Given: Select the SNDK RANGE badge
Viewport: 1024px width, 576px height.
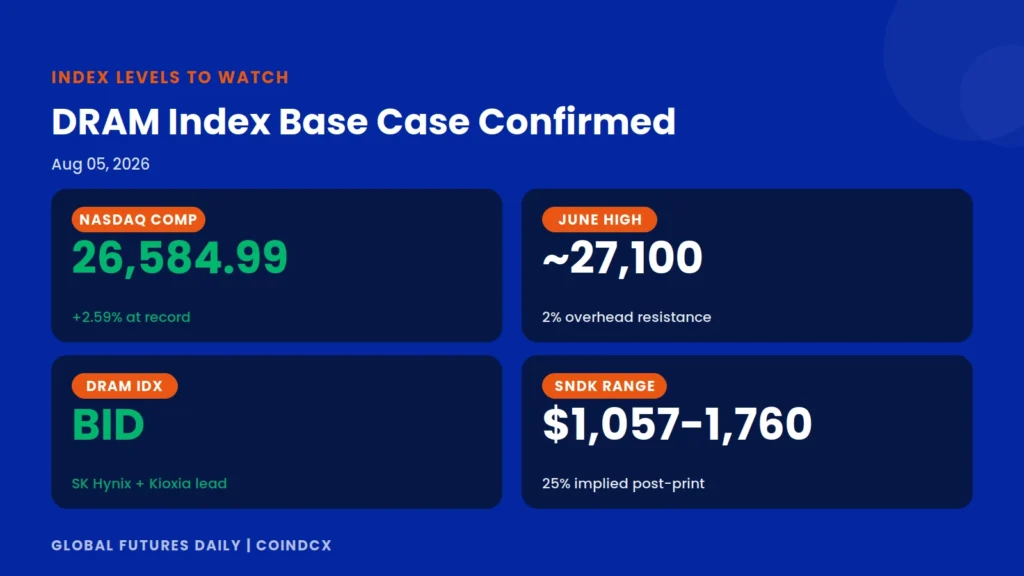Looking at the screenshot, I should pyautogui.click(x=604, y=386).
